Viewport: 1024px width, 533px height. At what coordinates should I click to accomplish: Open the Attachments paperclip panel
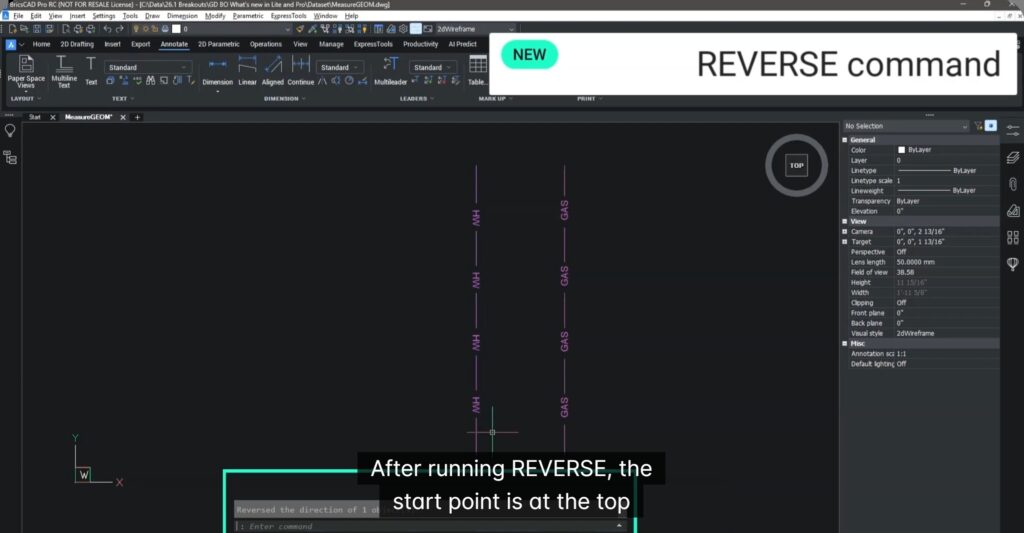pyautogui.click(x=1013, y=184)
